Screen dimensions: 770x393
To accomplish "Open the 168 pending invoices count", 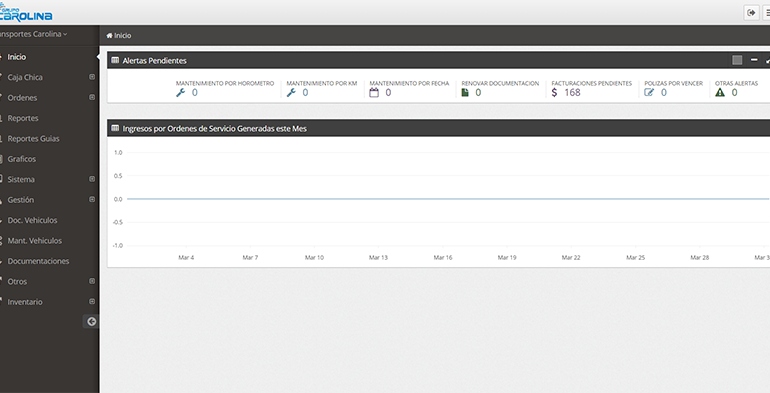I will coord(572,92).
